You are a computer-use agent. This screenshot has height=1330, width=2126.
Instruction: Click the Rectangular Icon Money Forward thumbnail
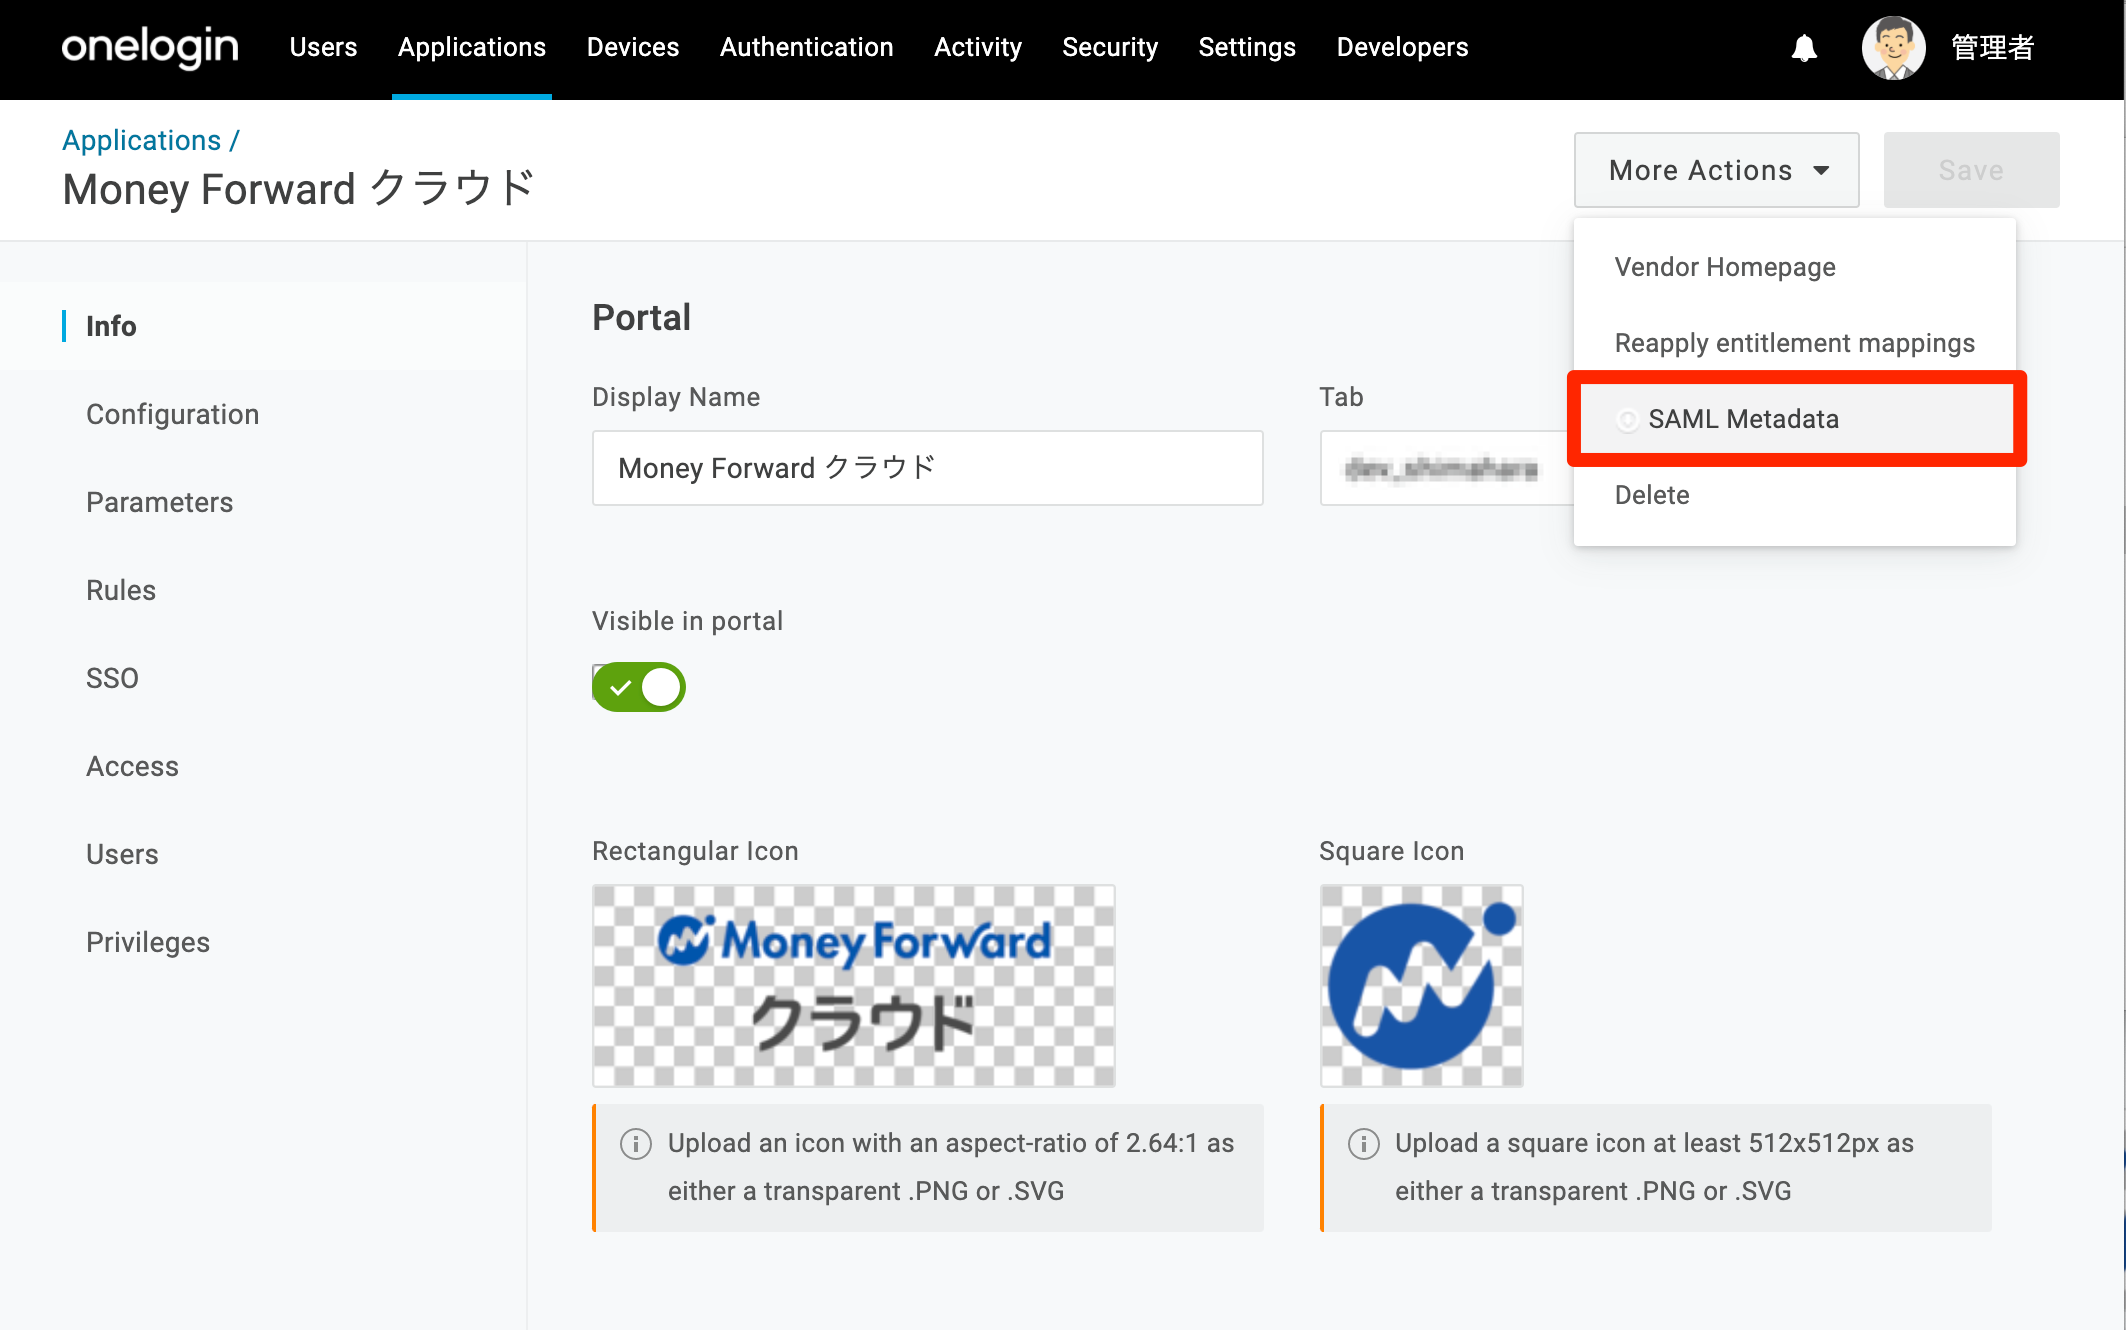(x=854, y=986)
